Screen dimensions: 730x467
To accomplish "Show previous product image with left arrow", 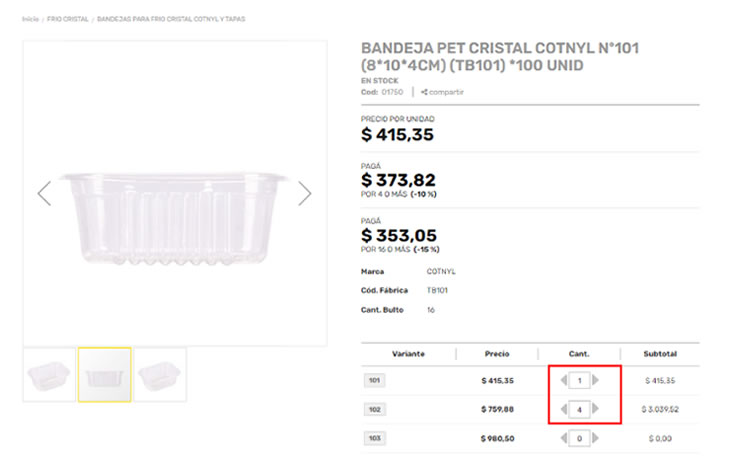I will tap(44, 193).
